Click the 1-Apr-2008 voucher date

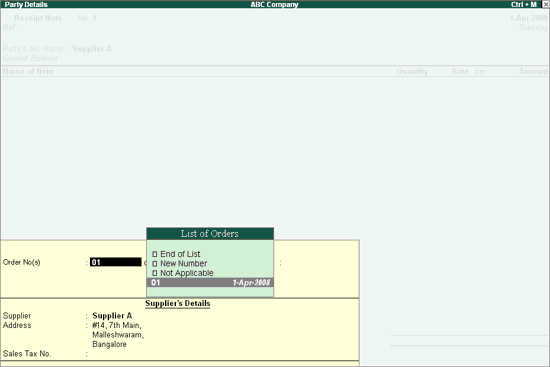pyautogui.click(x=528, y=18)
